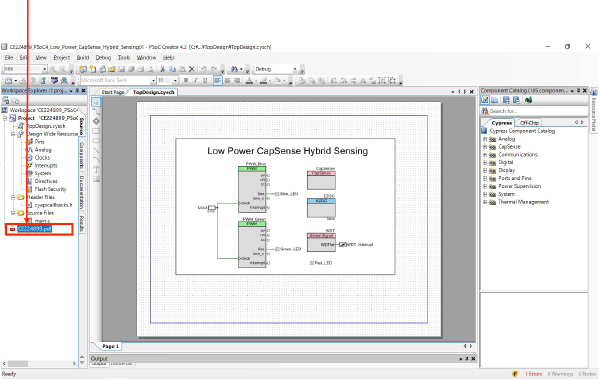Select the Cypress catalog tab
This screenshot has height=380, width=600.
[x=502, y=123]
